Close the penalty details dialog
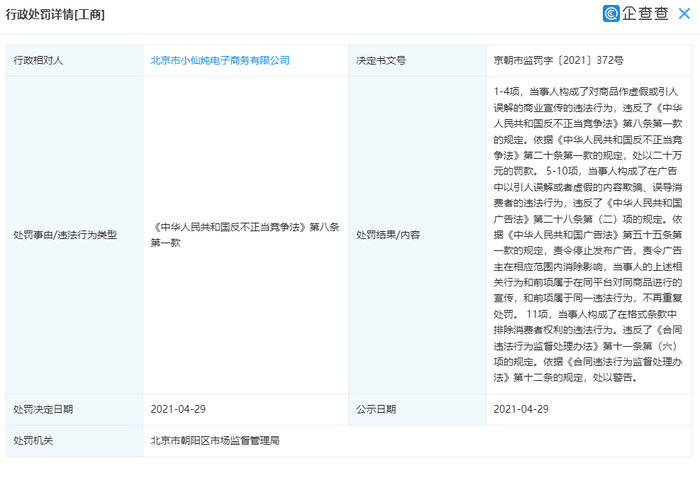 pyautogui.click(x=684, y=14)
